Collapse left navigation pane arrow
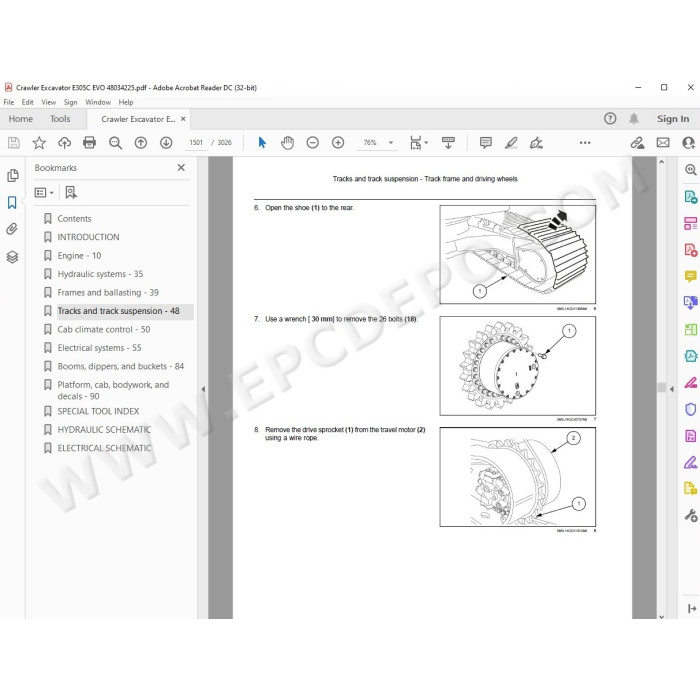This screenshot has height=700, width=700. [x=203, y=389]
